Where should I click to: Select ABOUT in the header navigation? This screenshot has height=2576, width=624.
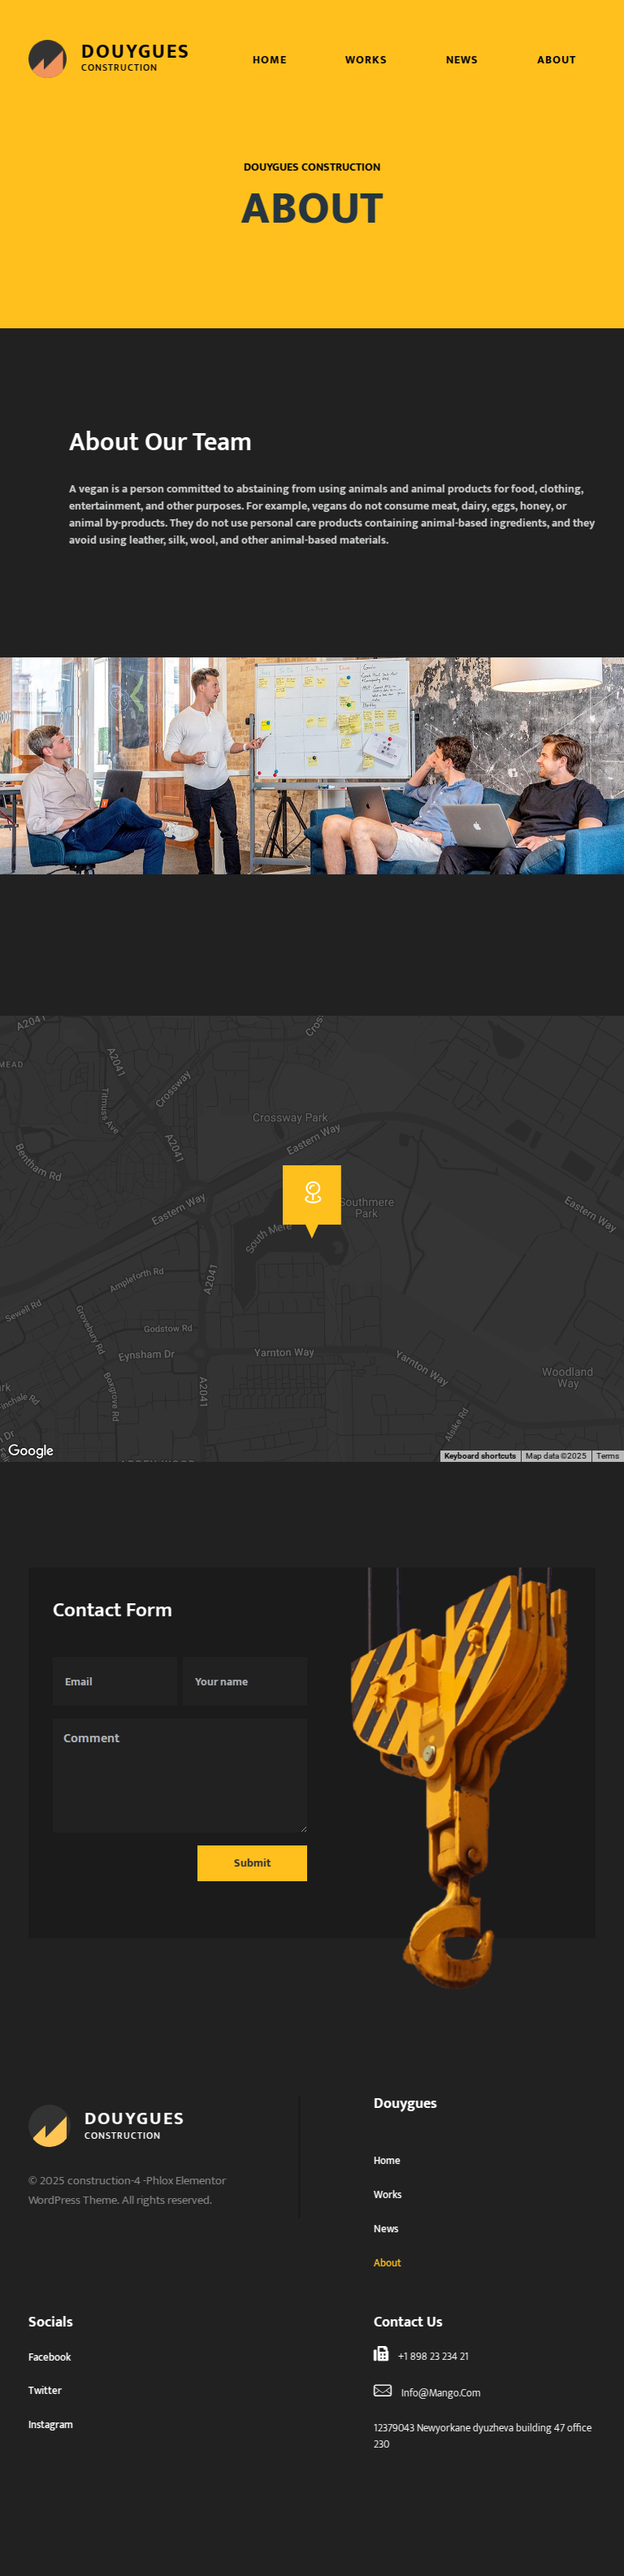pos(556,60)
